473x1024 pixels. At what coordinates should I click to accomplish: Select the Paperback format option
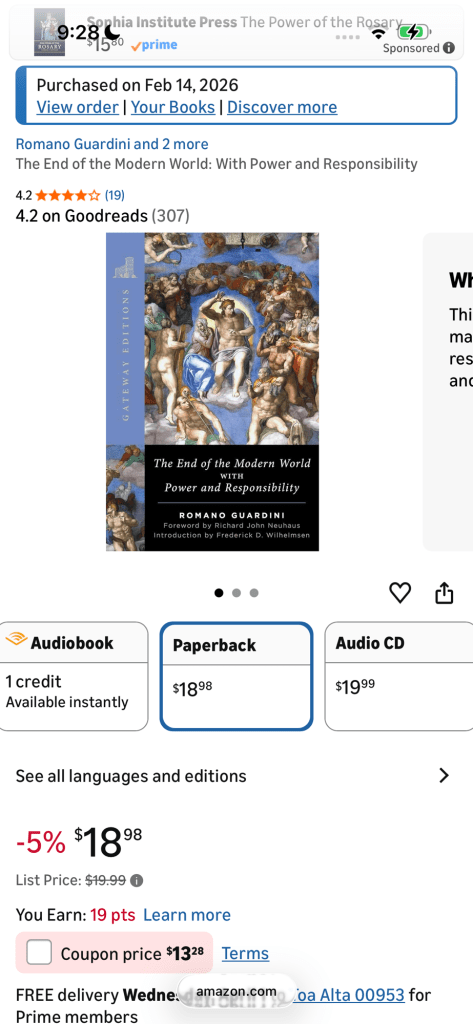(236, 676)
